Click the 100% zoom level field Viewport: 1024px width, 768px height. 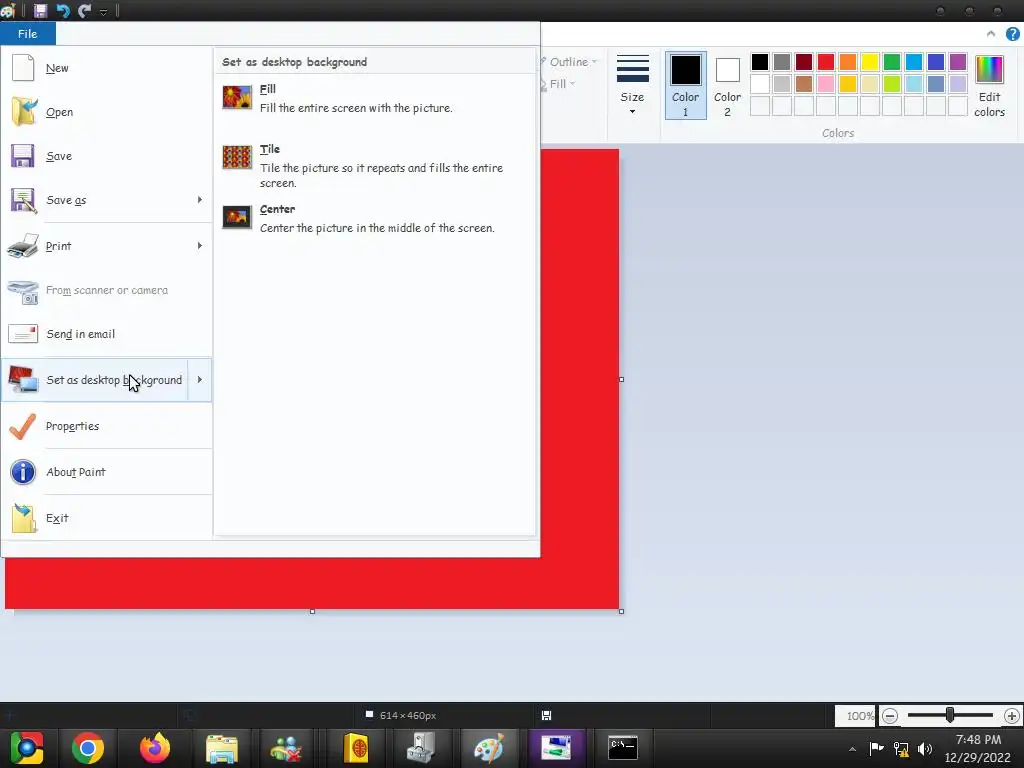[x=856, y=716]
